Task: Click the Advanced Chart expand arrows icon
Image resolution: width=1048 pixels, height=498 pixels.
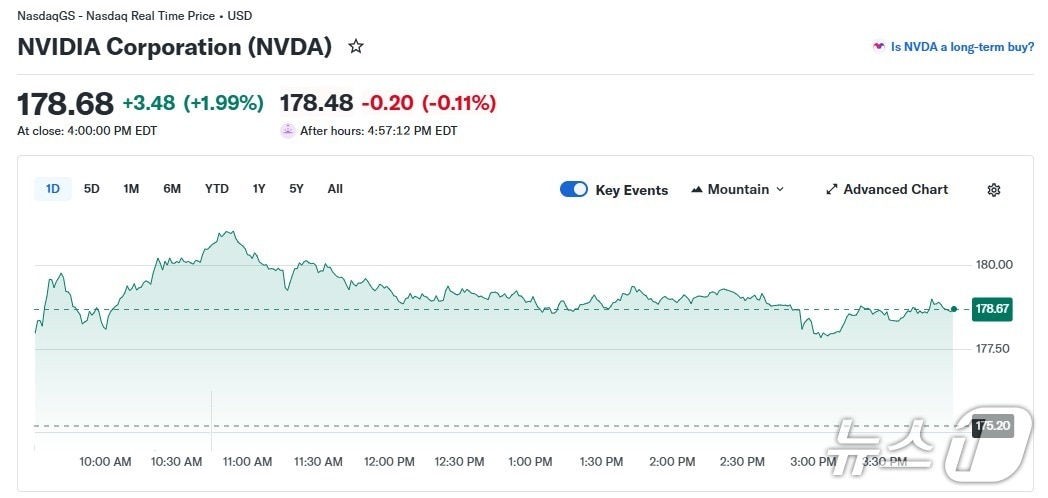Action: tap(831, 190)
